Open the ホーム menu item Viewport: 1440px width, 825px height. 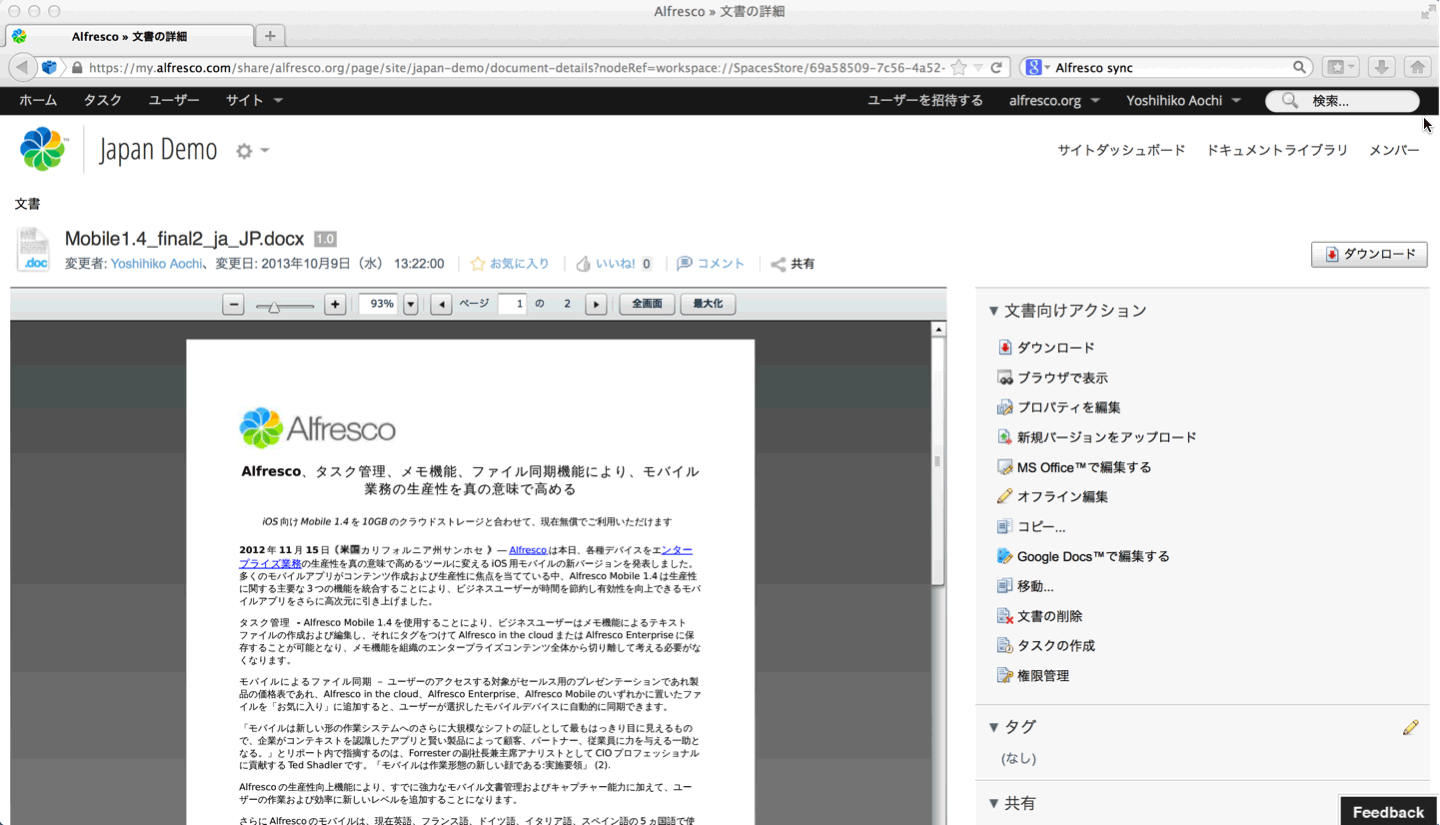(38, 100)
